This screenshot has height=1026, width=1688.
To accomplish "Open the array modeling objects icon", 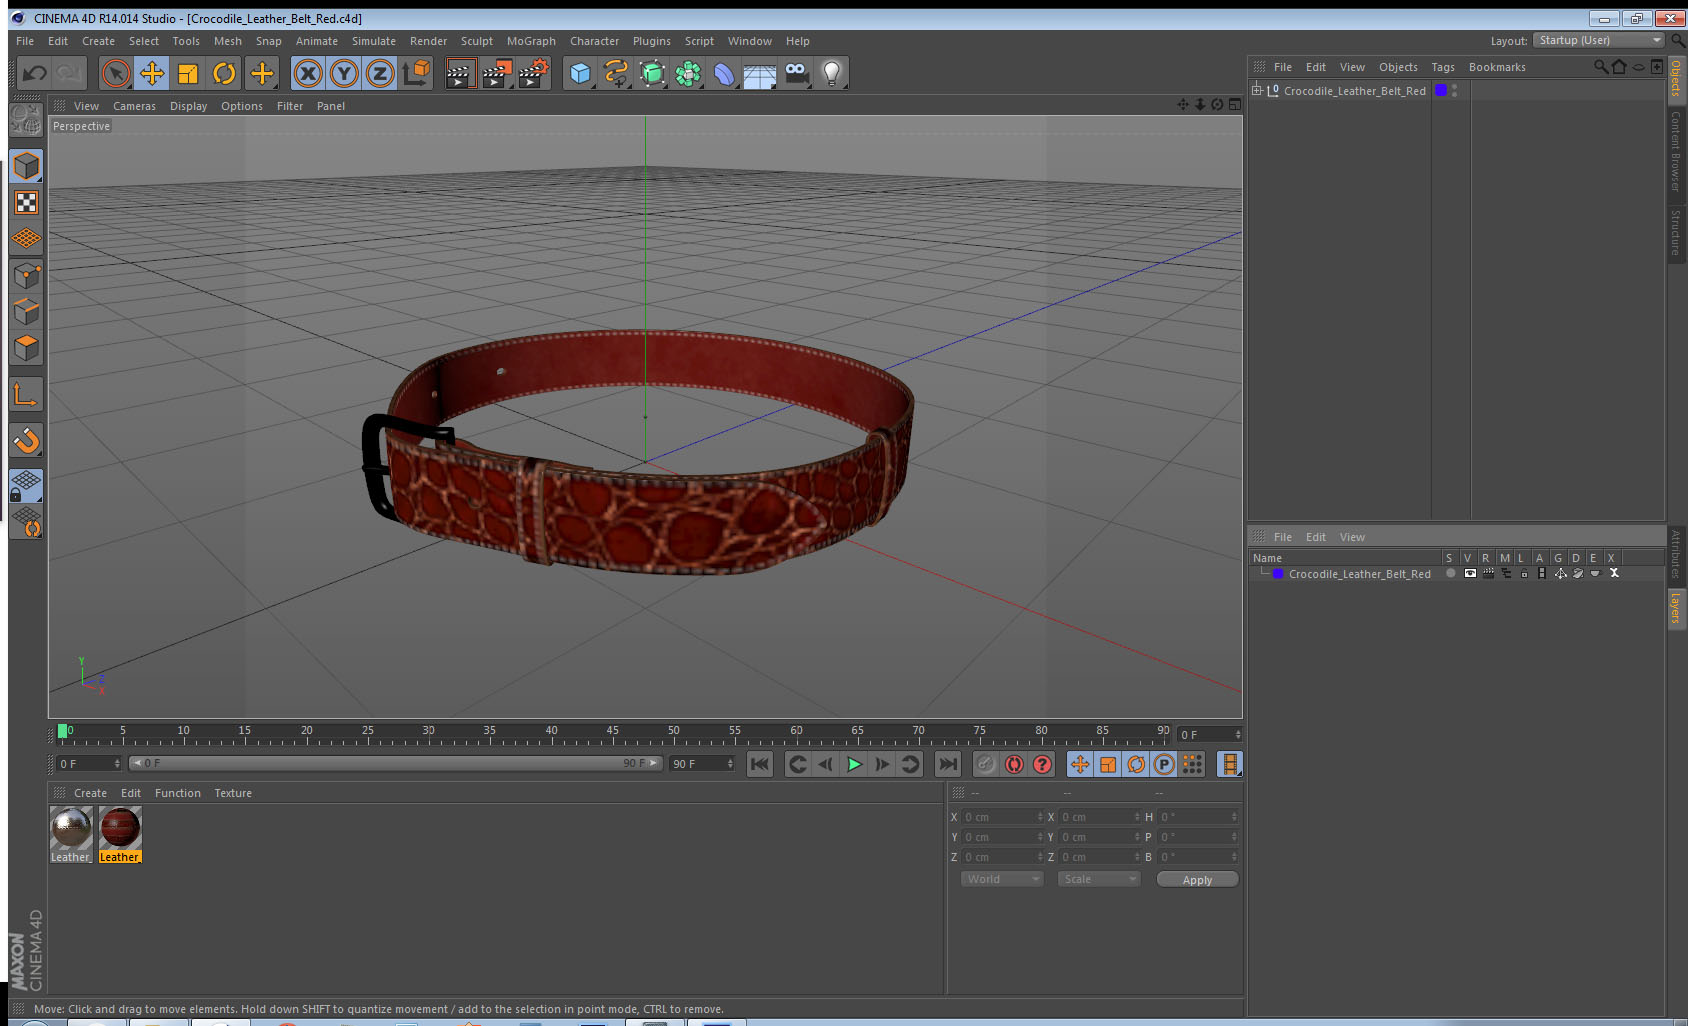I will point(688,73).
